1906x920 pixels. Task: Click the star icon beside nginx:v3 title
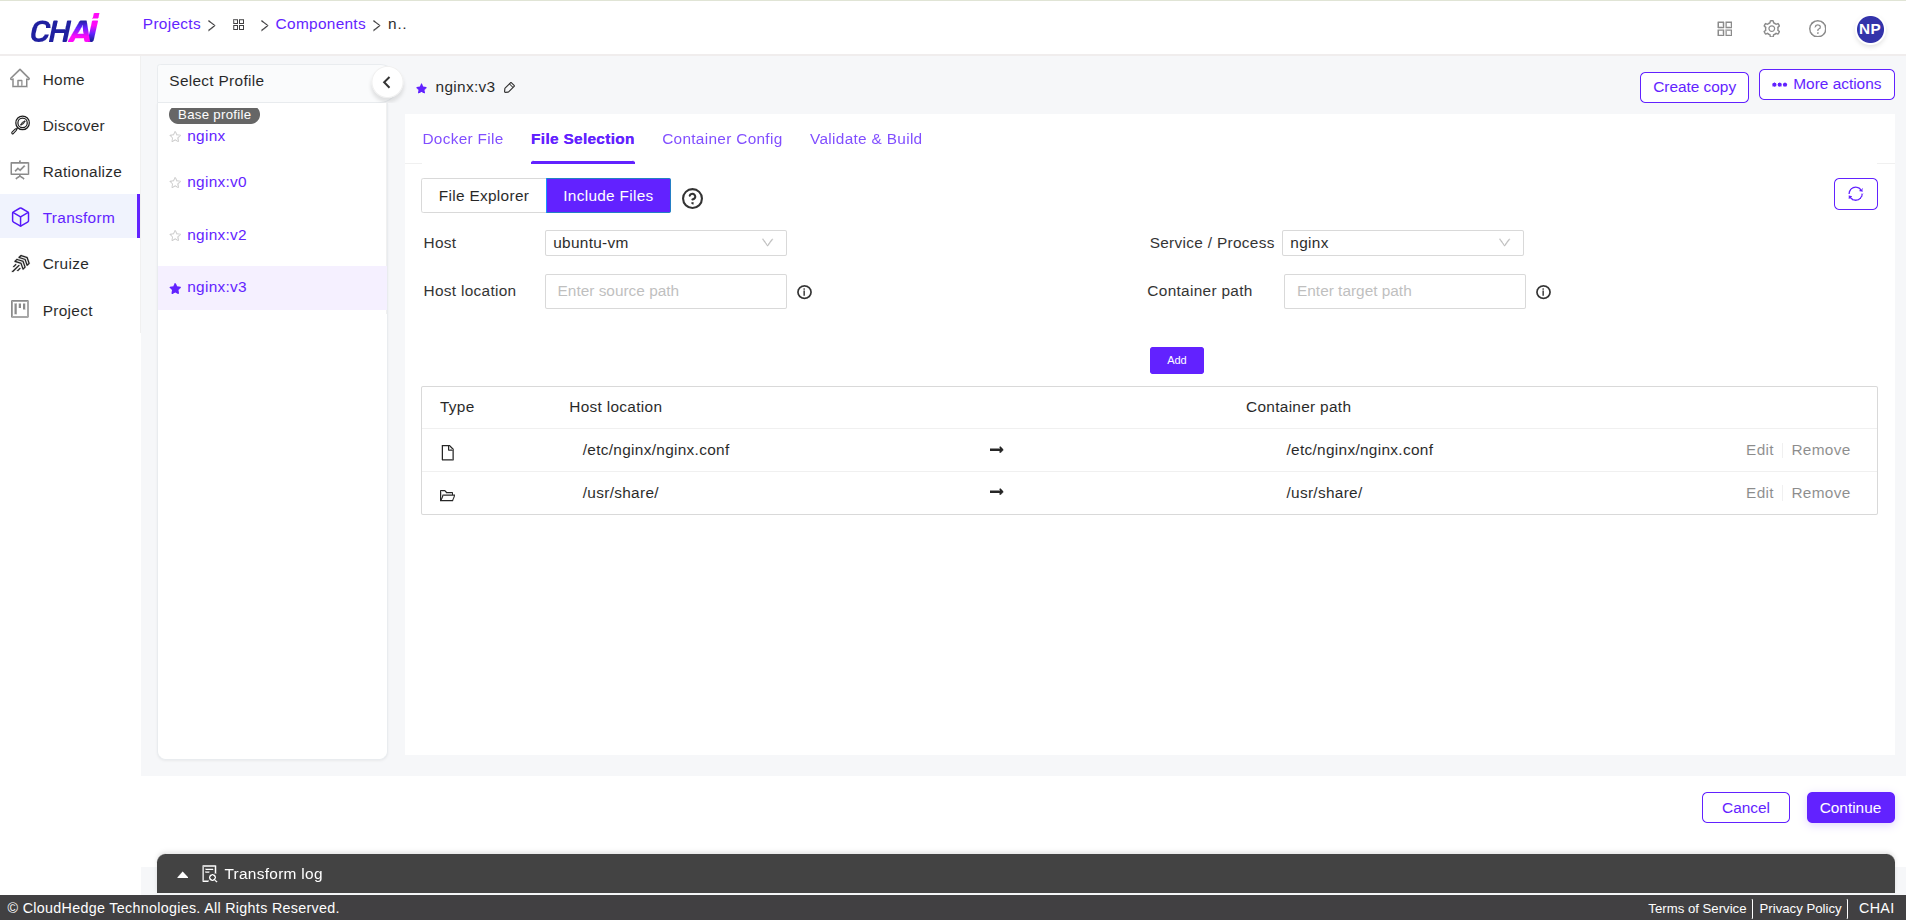pyautogui.click(x=422, y=88)
